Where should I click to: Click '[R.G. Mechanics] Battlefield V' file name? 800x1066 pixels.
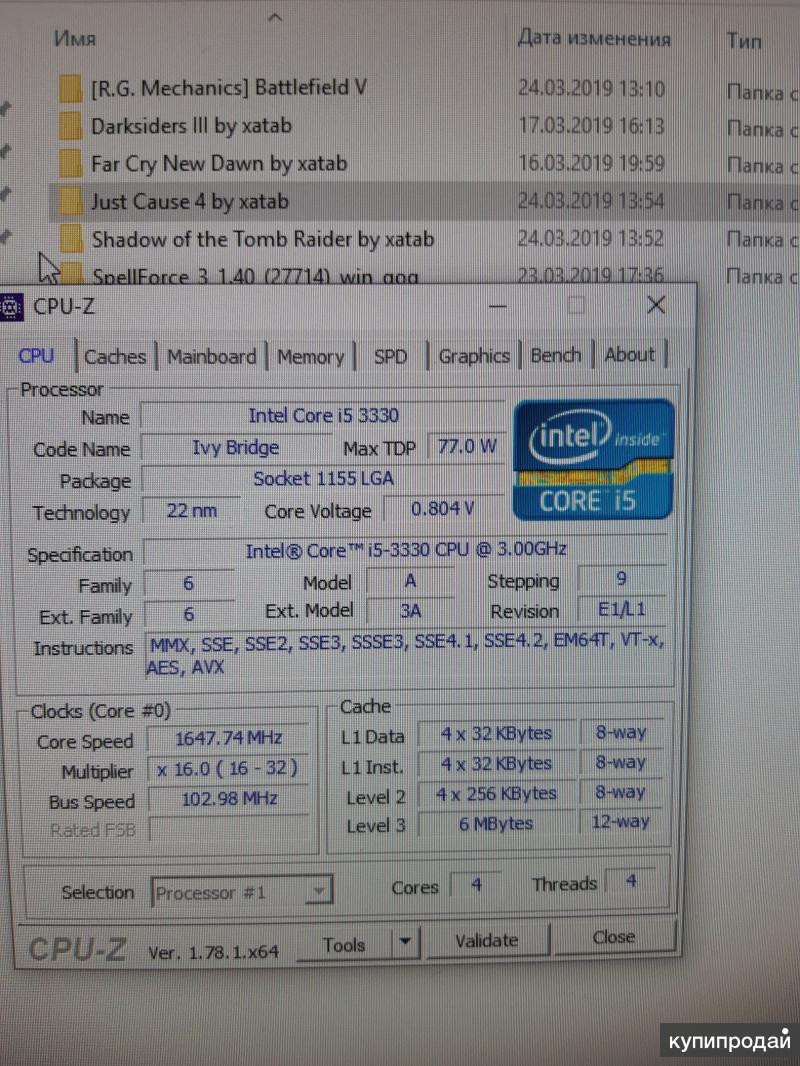tap(228, 88)
